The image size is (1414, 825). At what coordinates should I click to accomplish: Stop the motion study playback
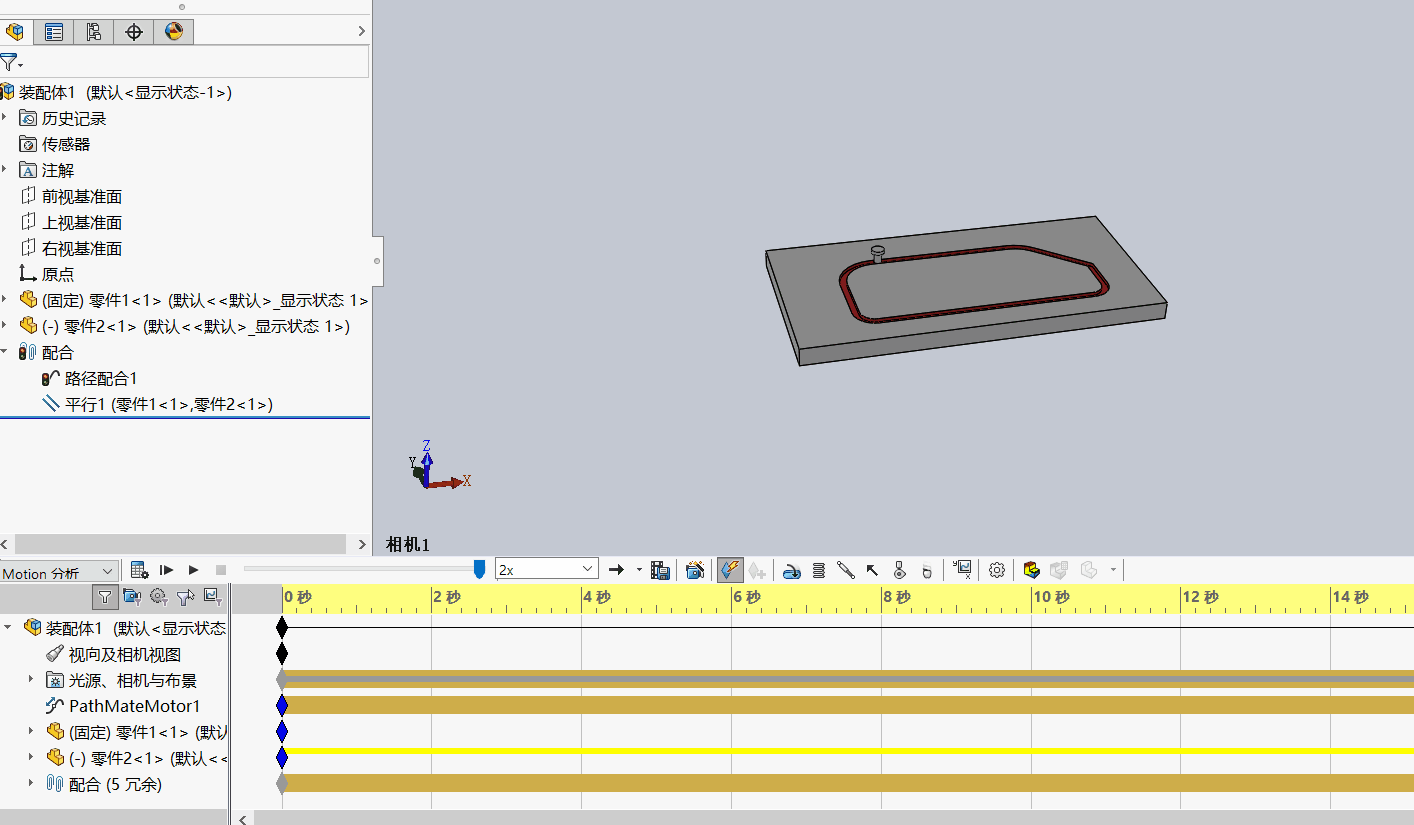point(221,570)
